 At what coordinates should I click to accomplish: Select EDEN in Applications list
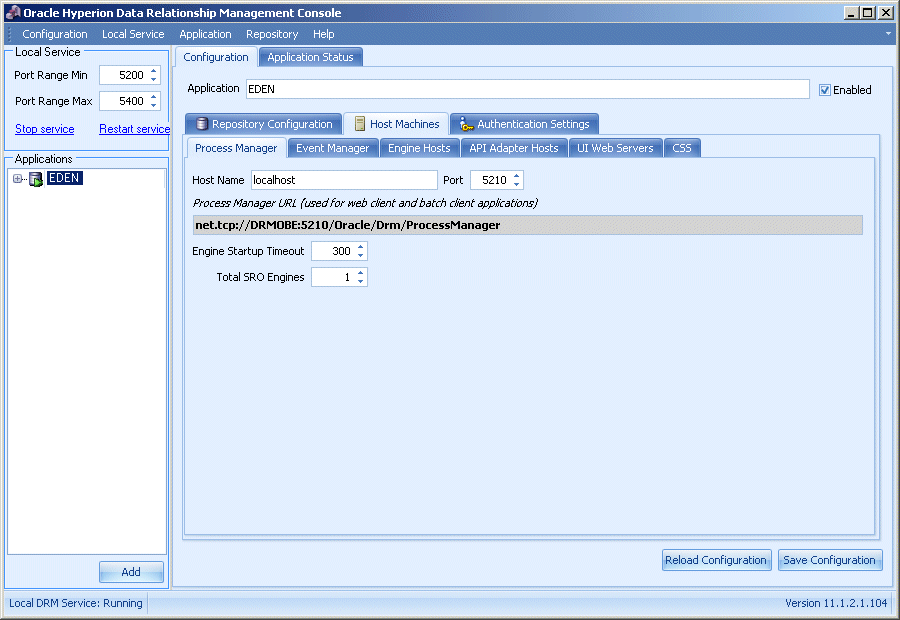pos(64,178)
